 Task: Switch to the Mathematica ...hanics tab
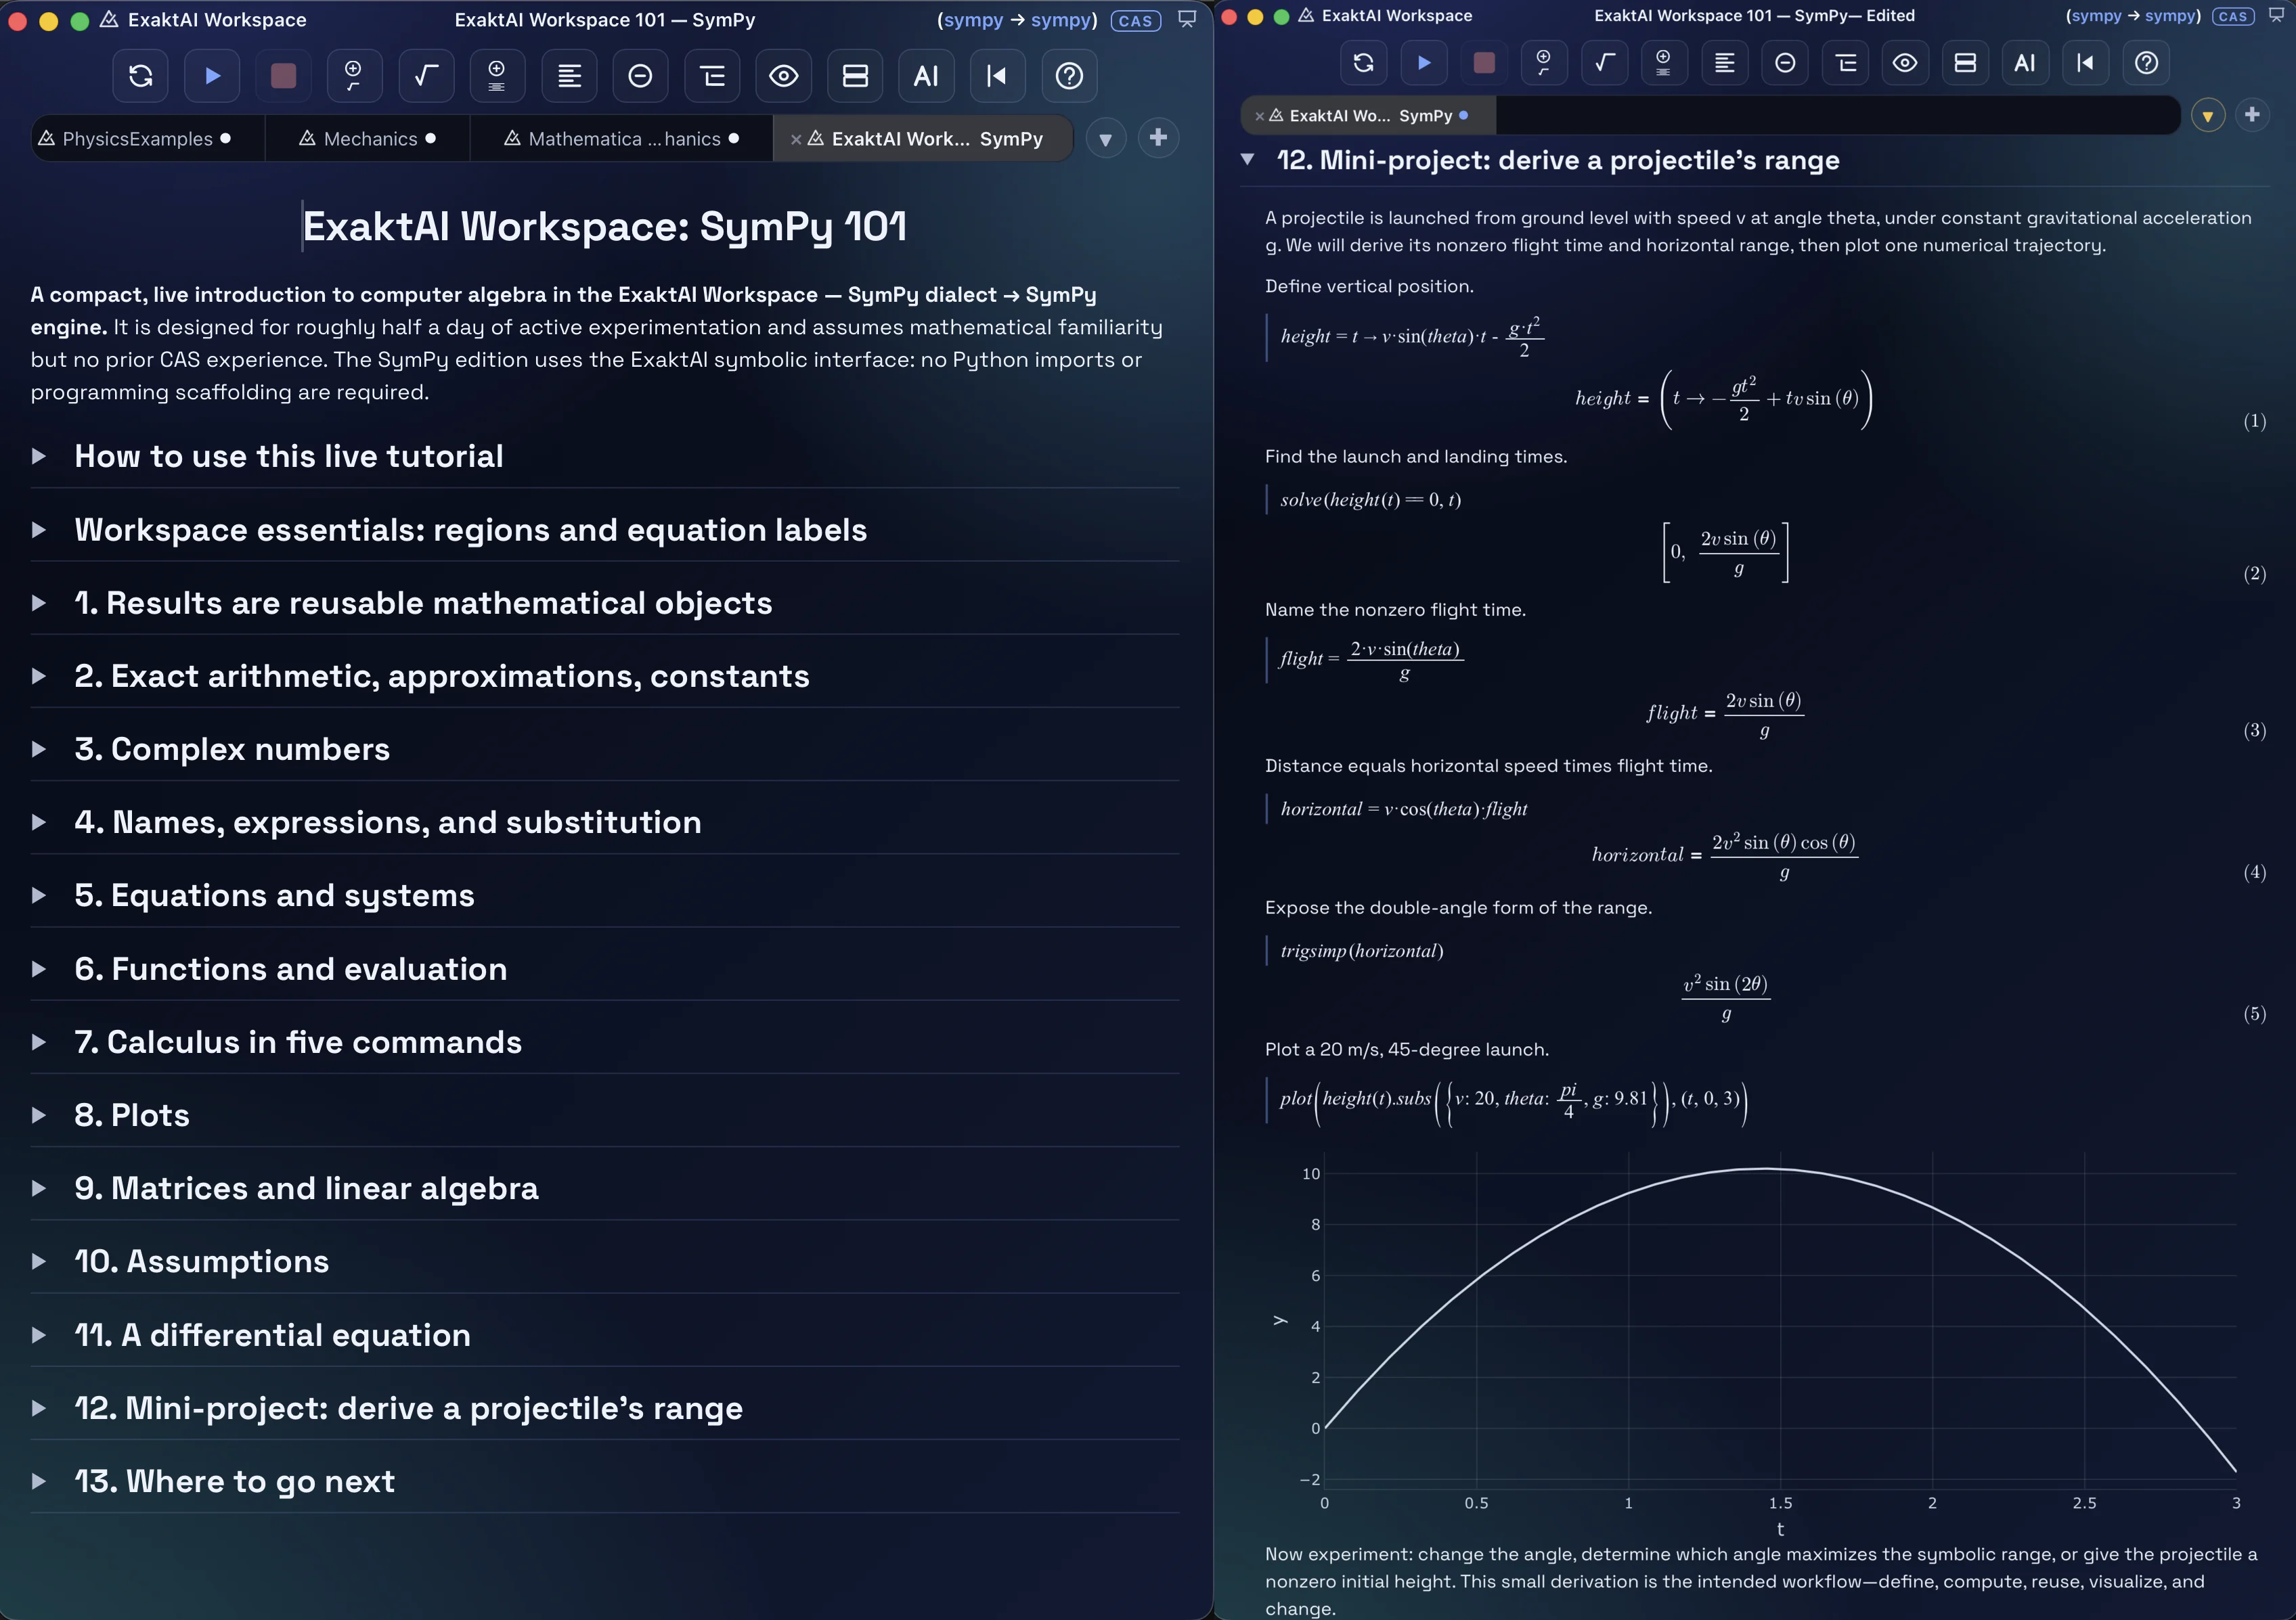pos(622,138)
